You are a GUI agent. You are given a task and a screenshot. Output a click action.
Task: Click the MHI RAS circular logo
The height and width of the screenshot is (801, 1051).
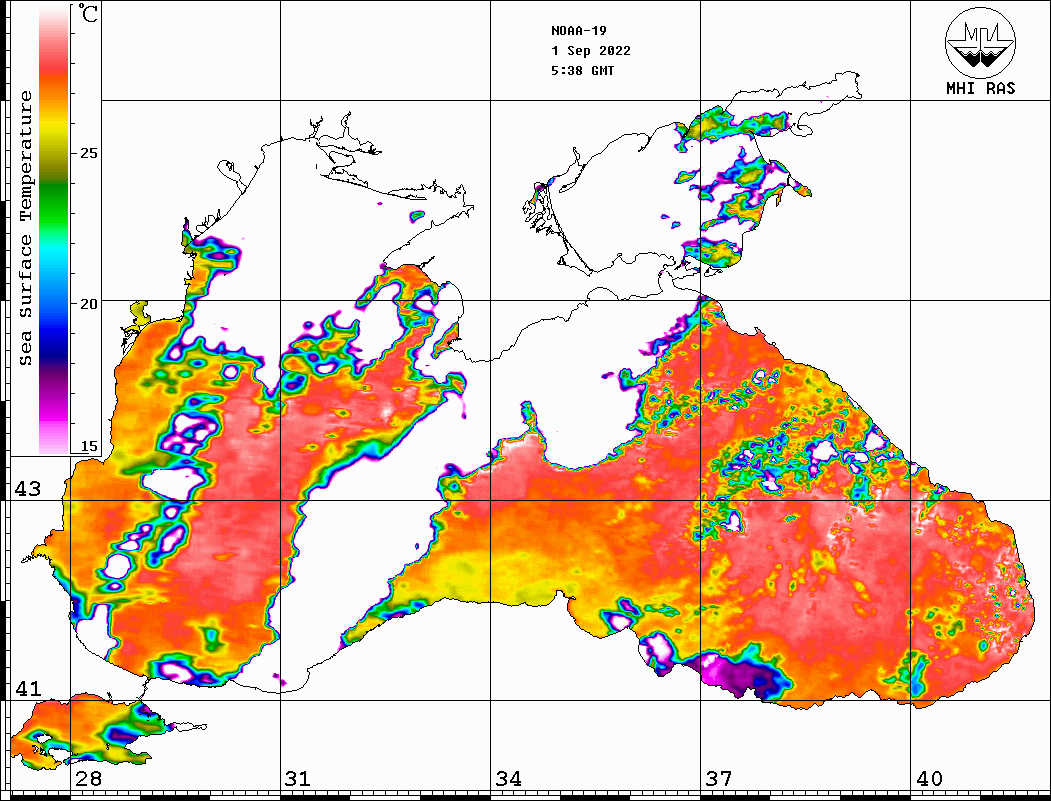[981, 42]
